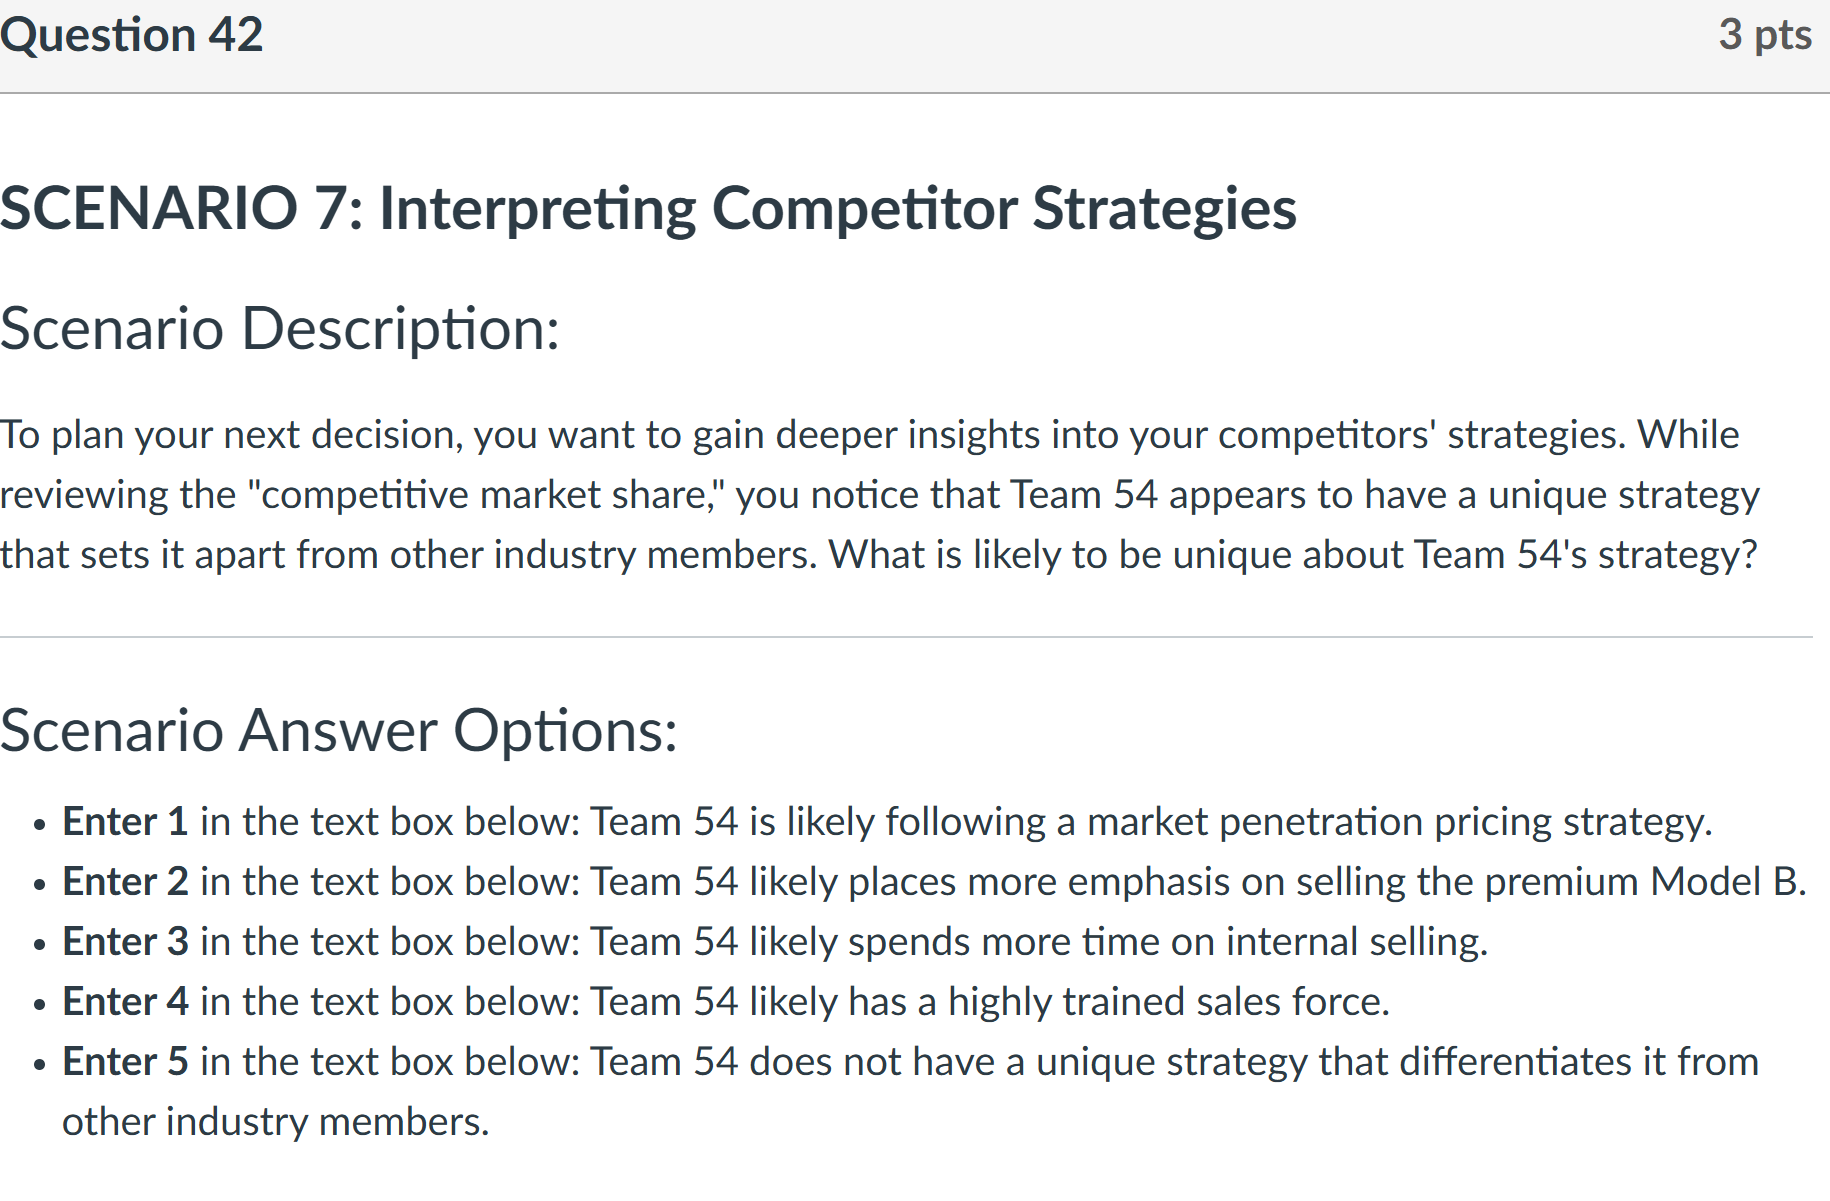This screenshot has height=1201, width=1830.
Task: Click "market penetration pricing strategy" in option 1
Action: 1398,822
